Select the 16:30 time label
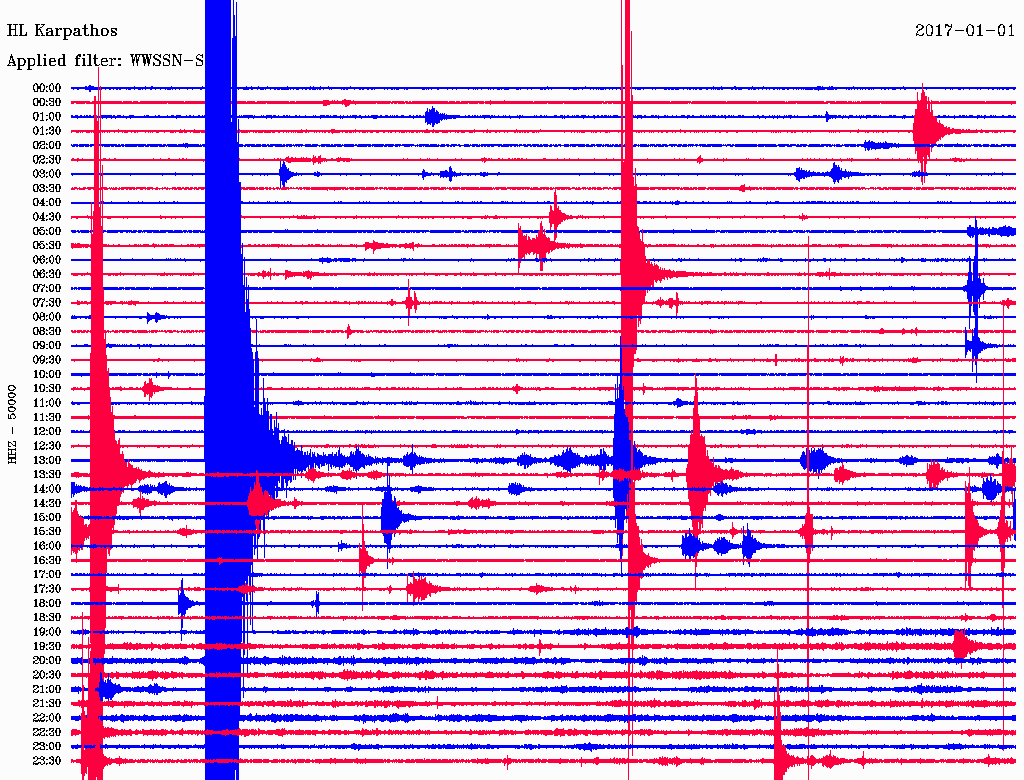 click(x=47, y=561)
